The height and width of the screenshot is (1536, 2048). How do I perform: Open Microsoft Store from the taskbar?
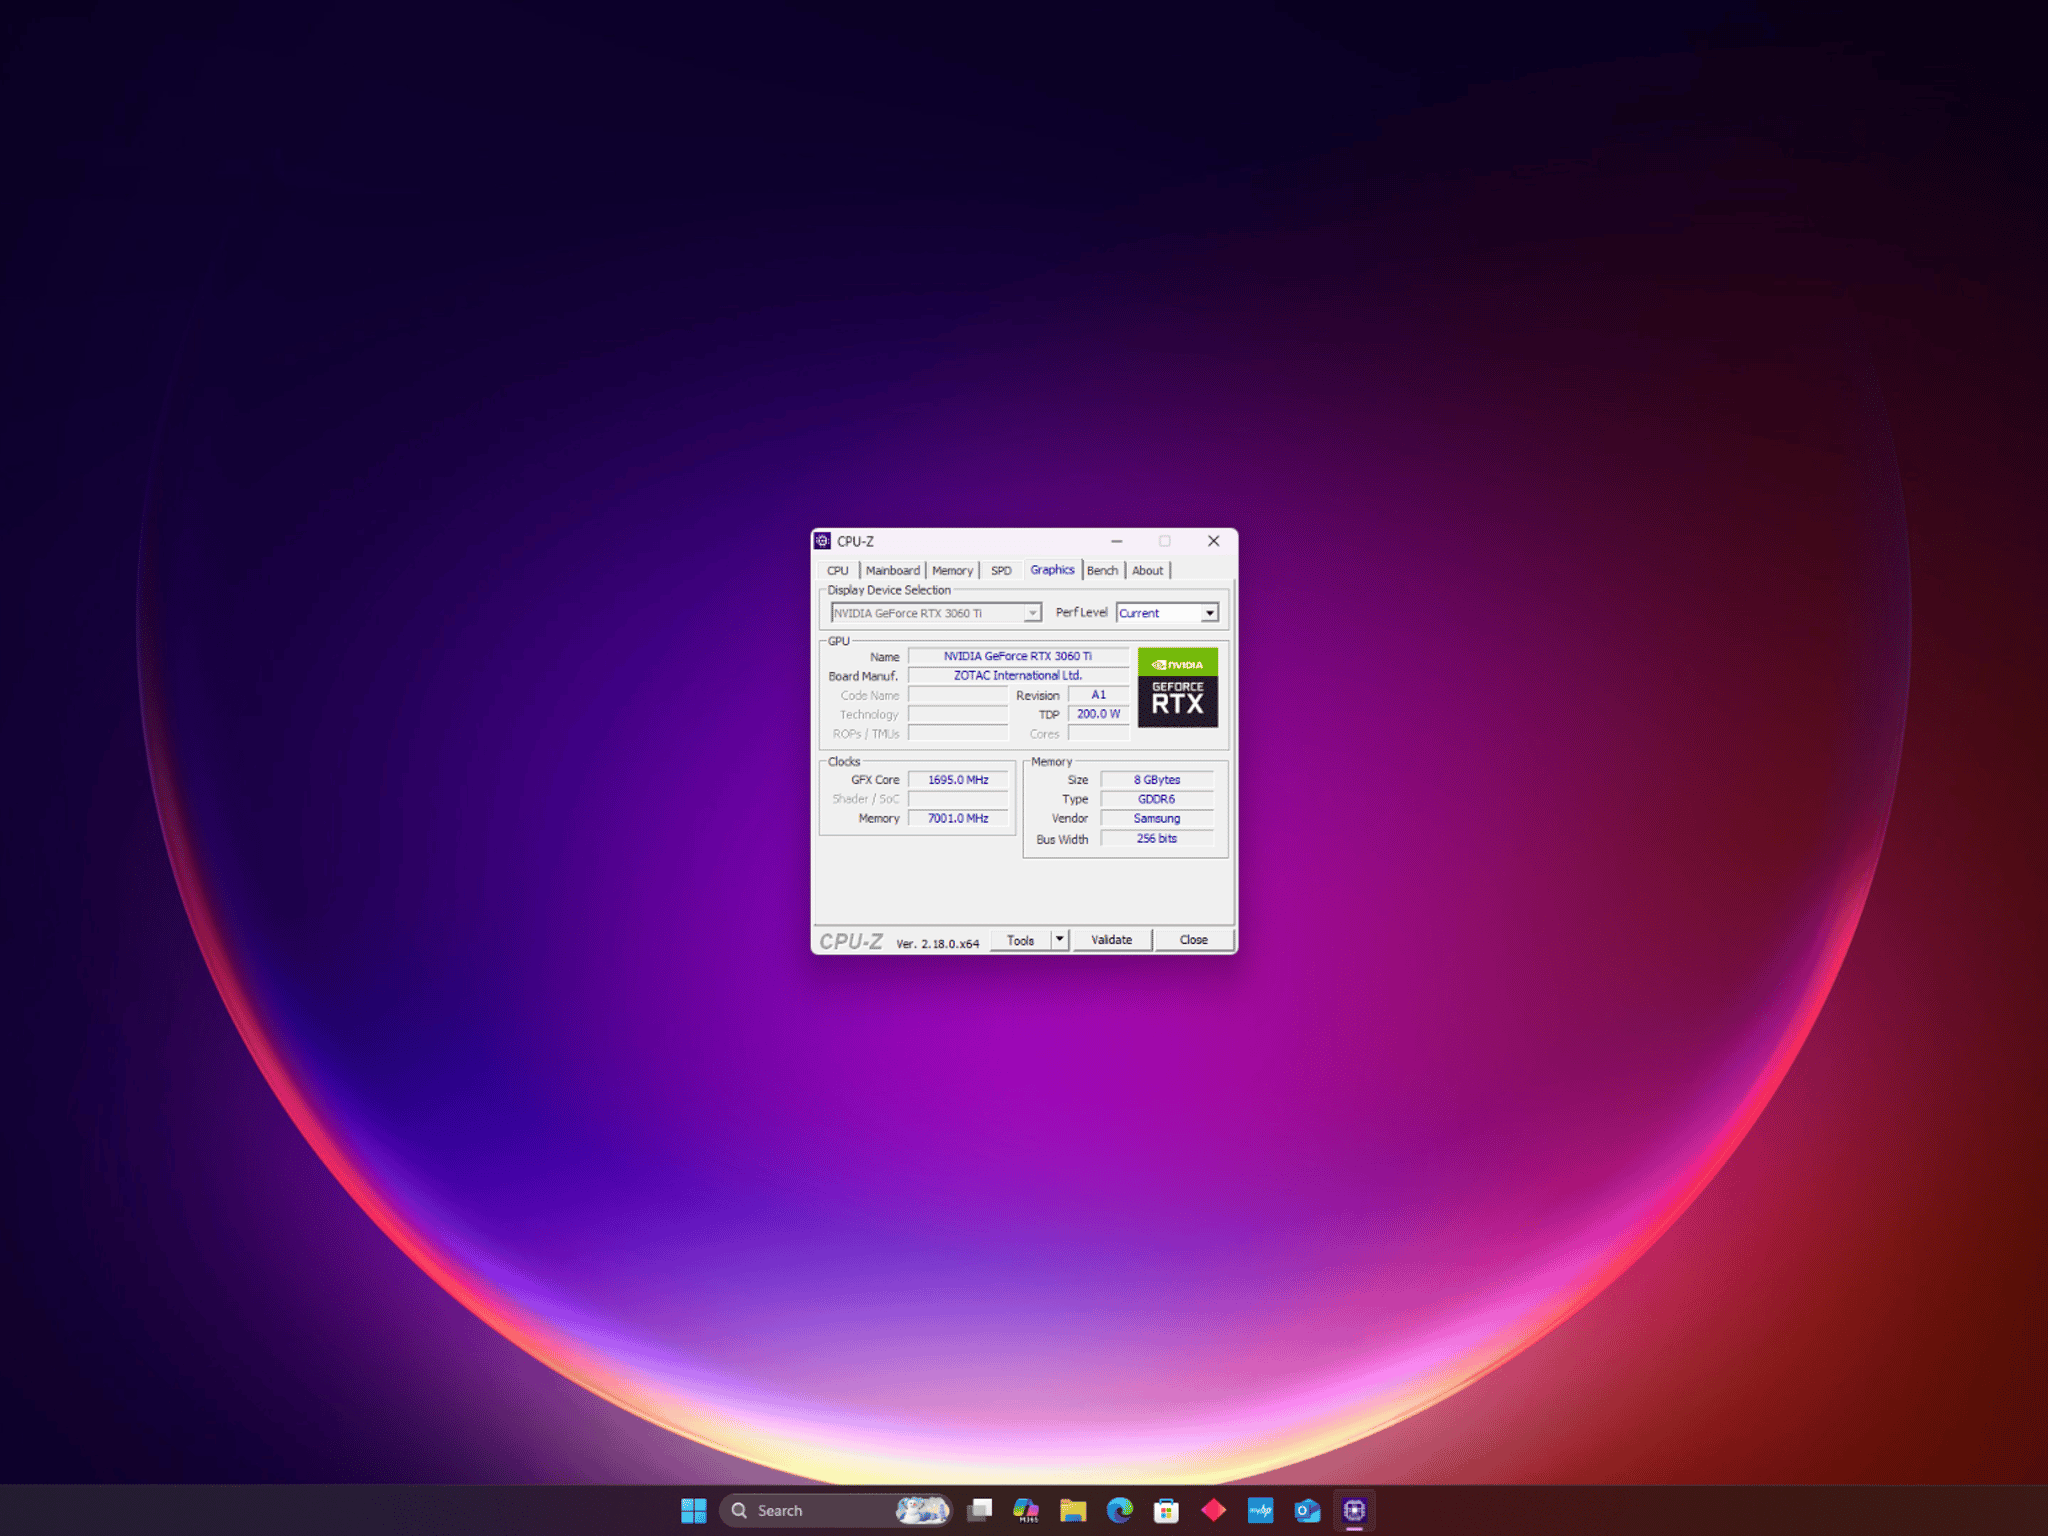click(x=1166, y=1510)
